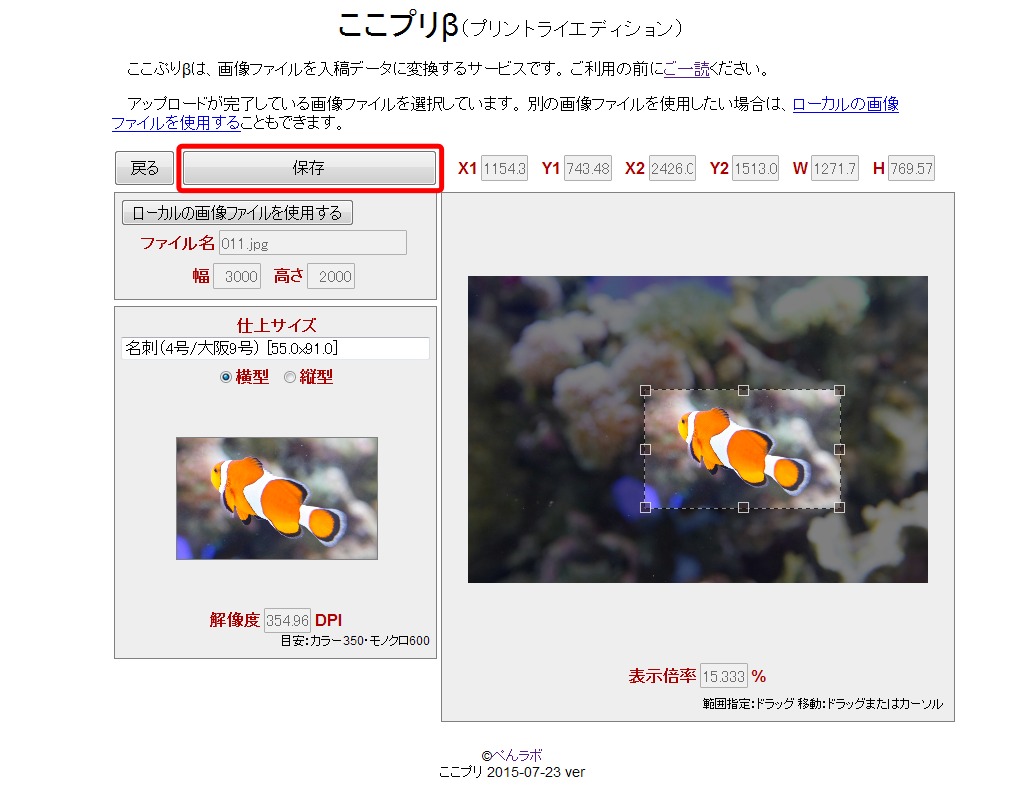Select the 縦型 portrait radio button
Viewport: 1024px width, 800px height.
tap(290, 377)
